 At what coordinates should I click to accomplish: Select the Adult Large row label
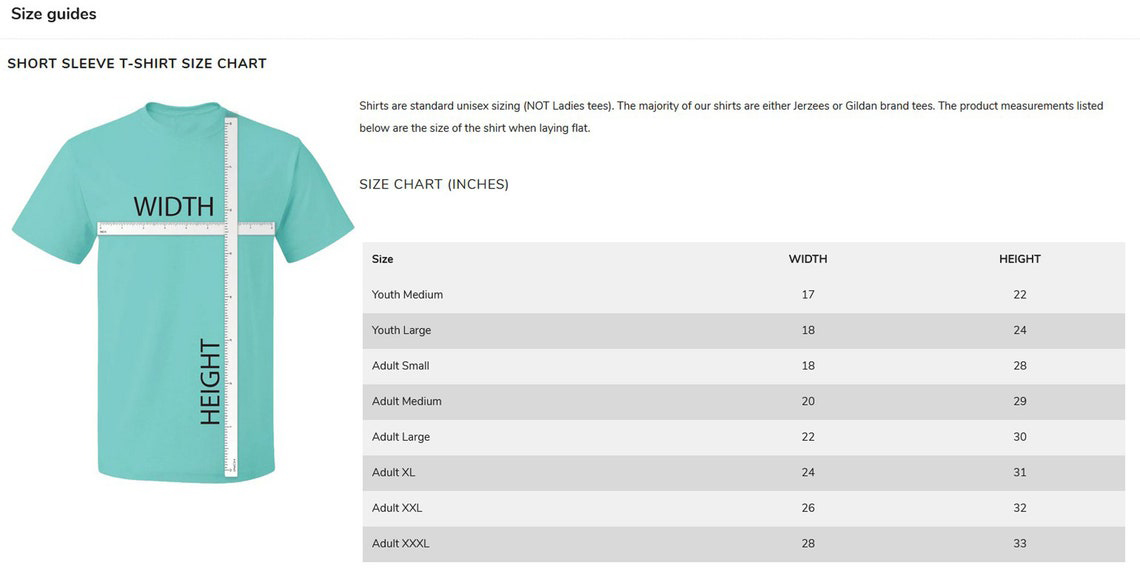400,437
